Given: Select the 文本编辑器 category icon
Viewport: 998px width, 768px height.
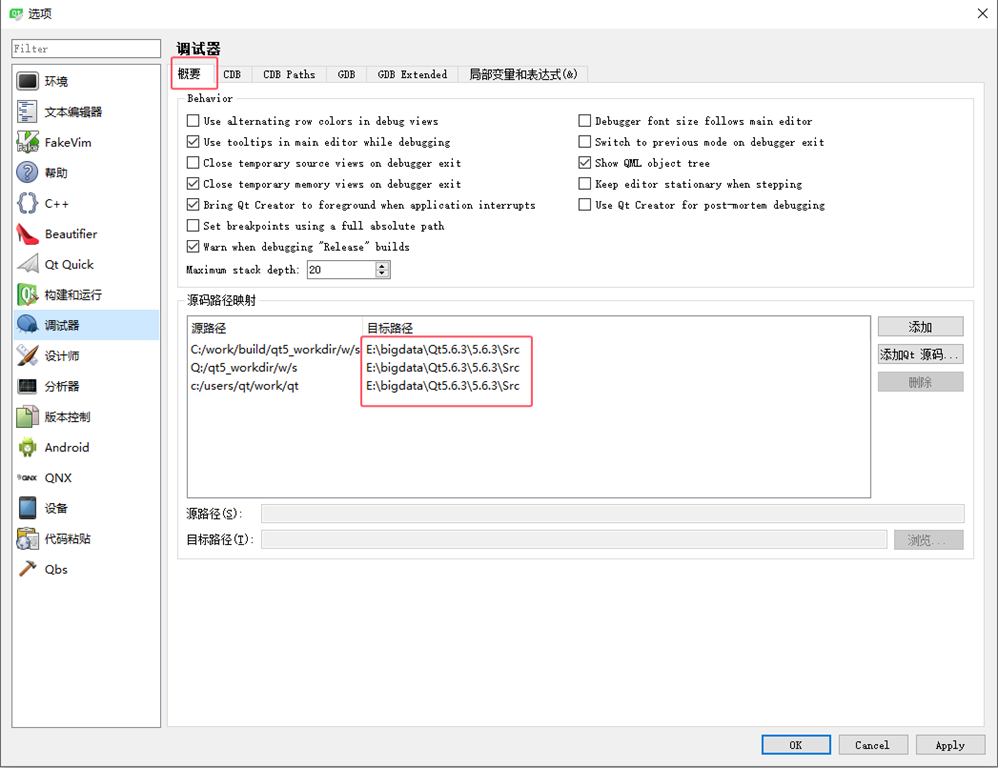Looking at the screenshot, I should tap(27, 112).
